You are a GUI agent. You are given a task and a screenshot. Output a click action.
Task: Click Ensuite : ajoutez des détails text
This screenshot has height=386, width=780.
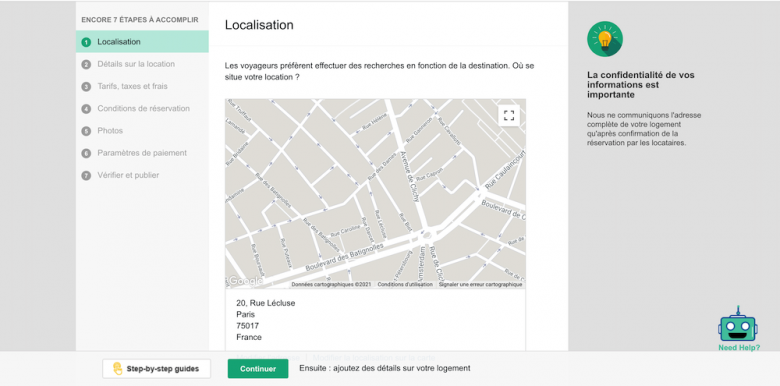[385, 369]
